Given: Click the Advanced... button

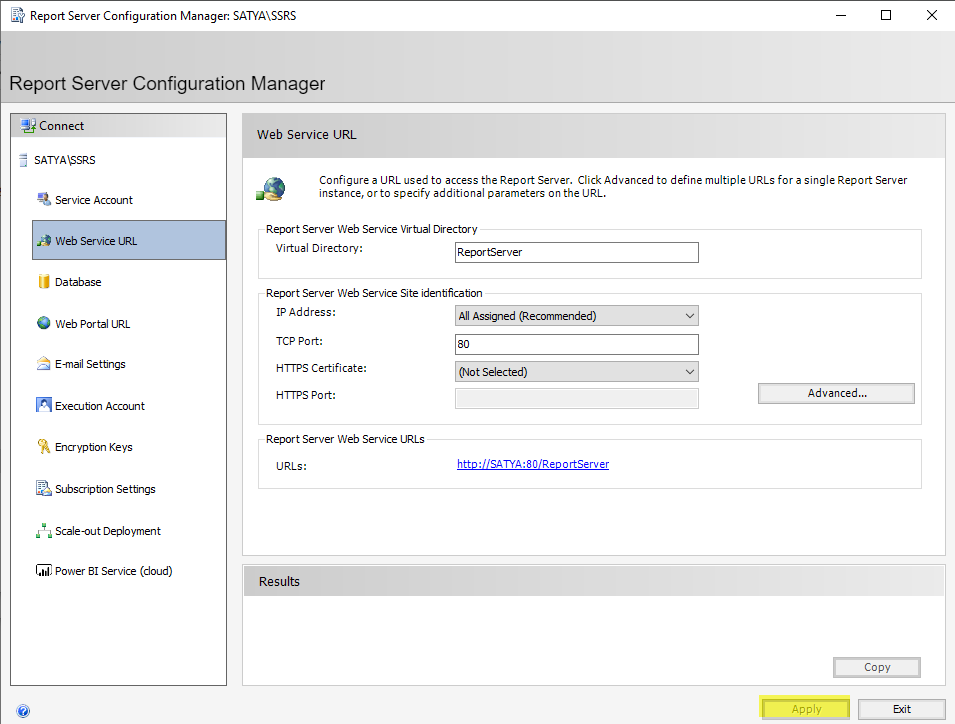Looking at the screenshot, I should [x=836, y=393].
